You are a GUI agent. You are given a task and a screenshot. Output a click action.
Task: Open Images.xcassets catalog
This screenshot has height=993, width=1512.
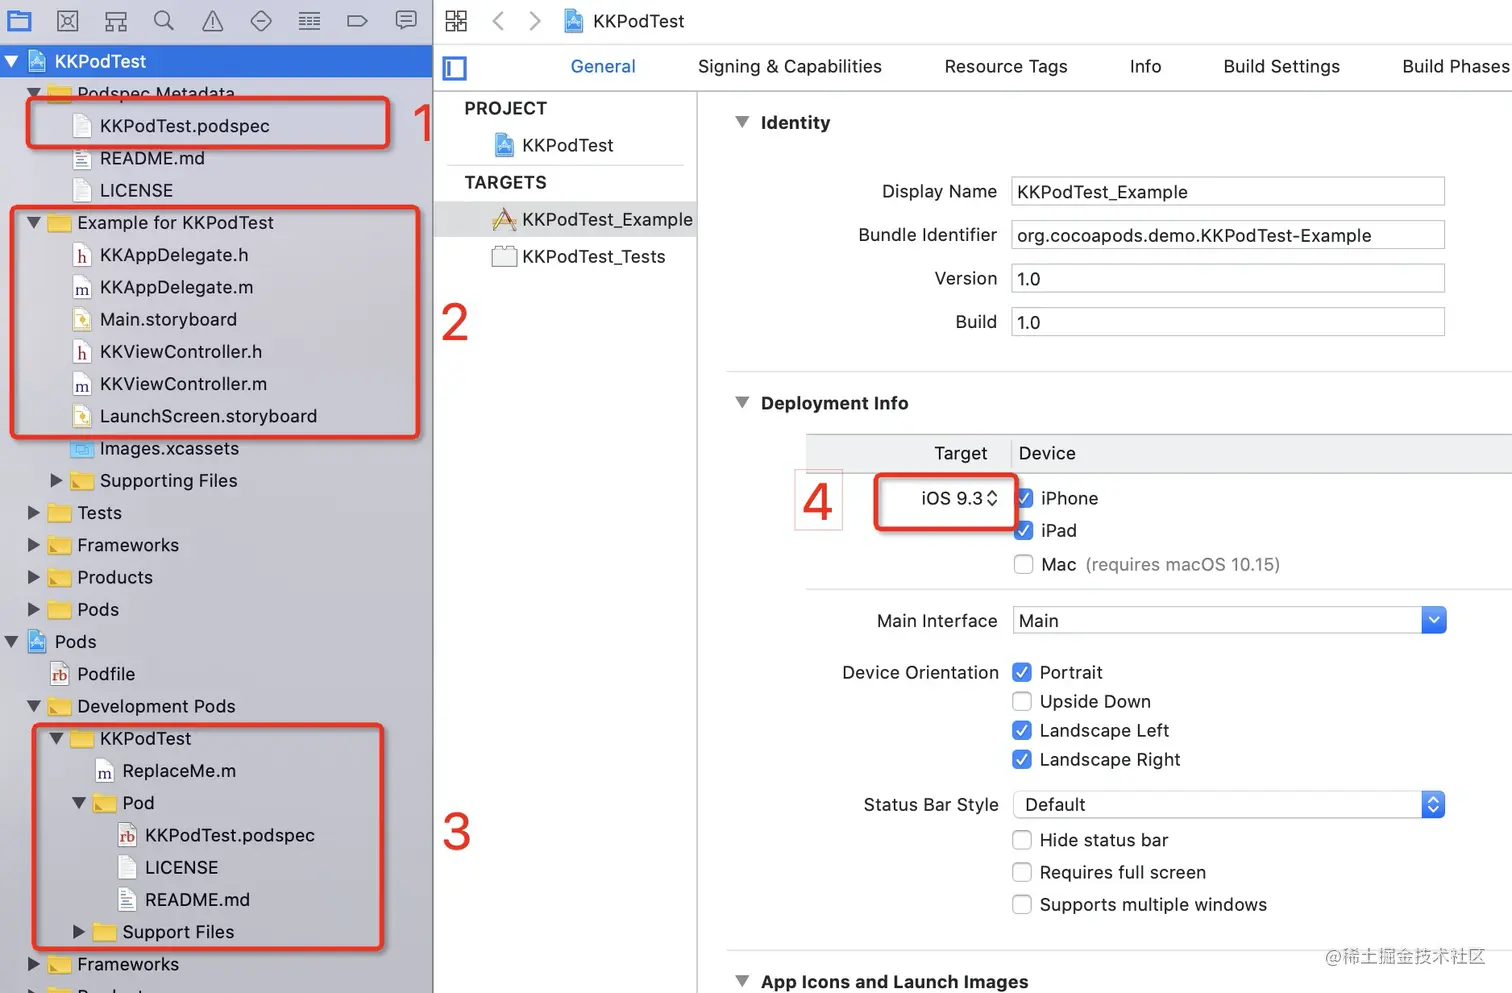pos(169,448)
